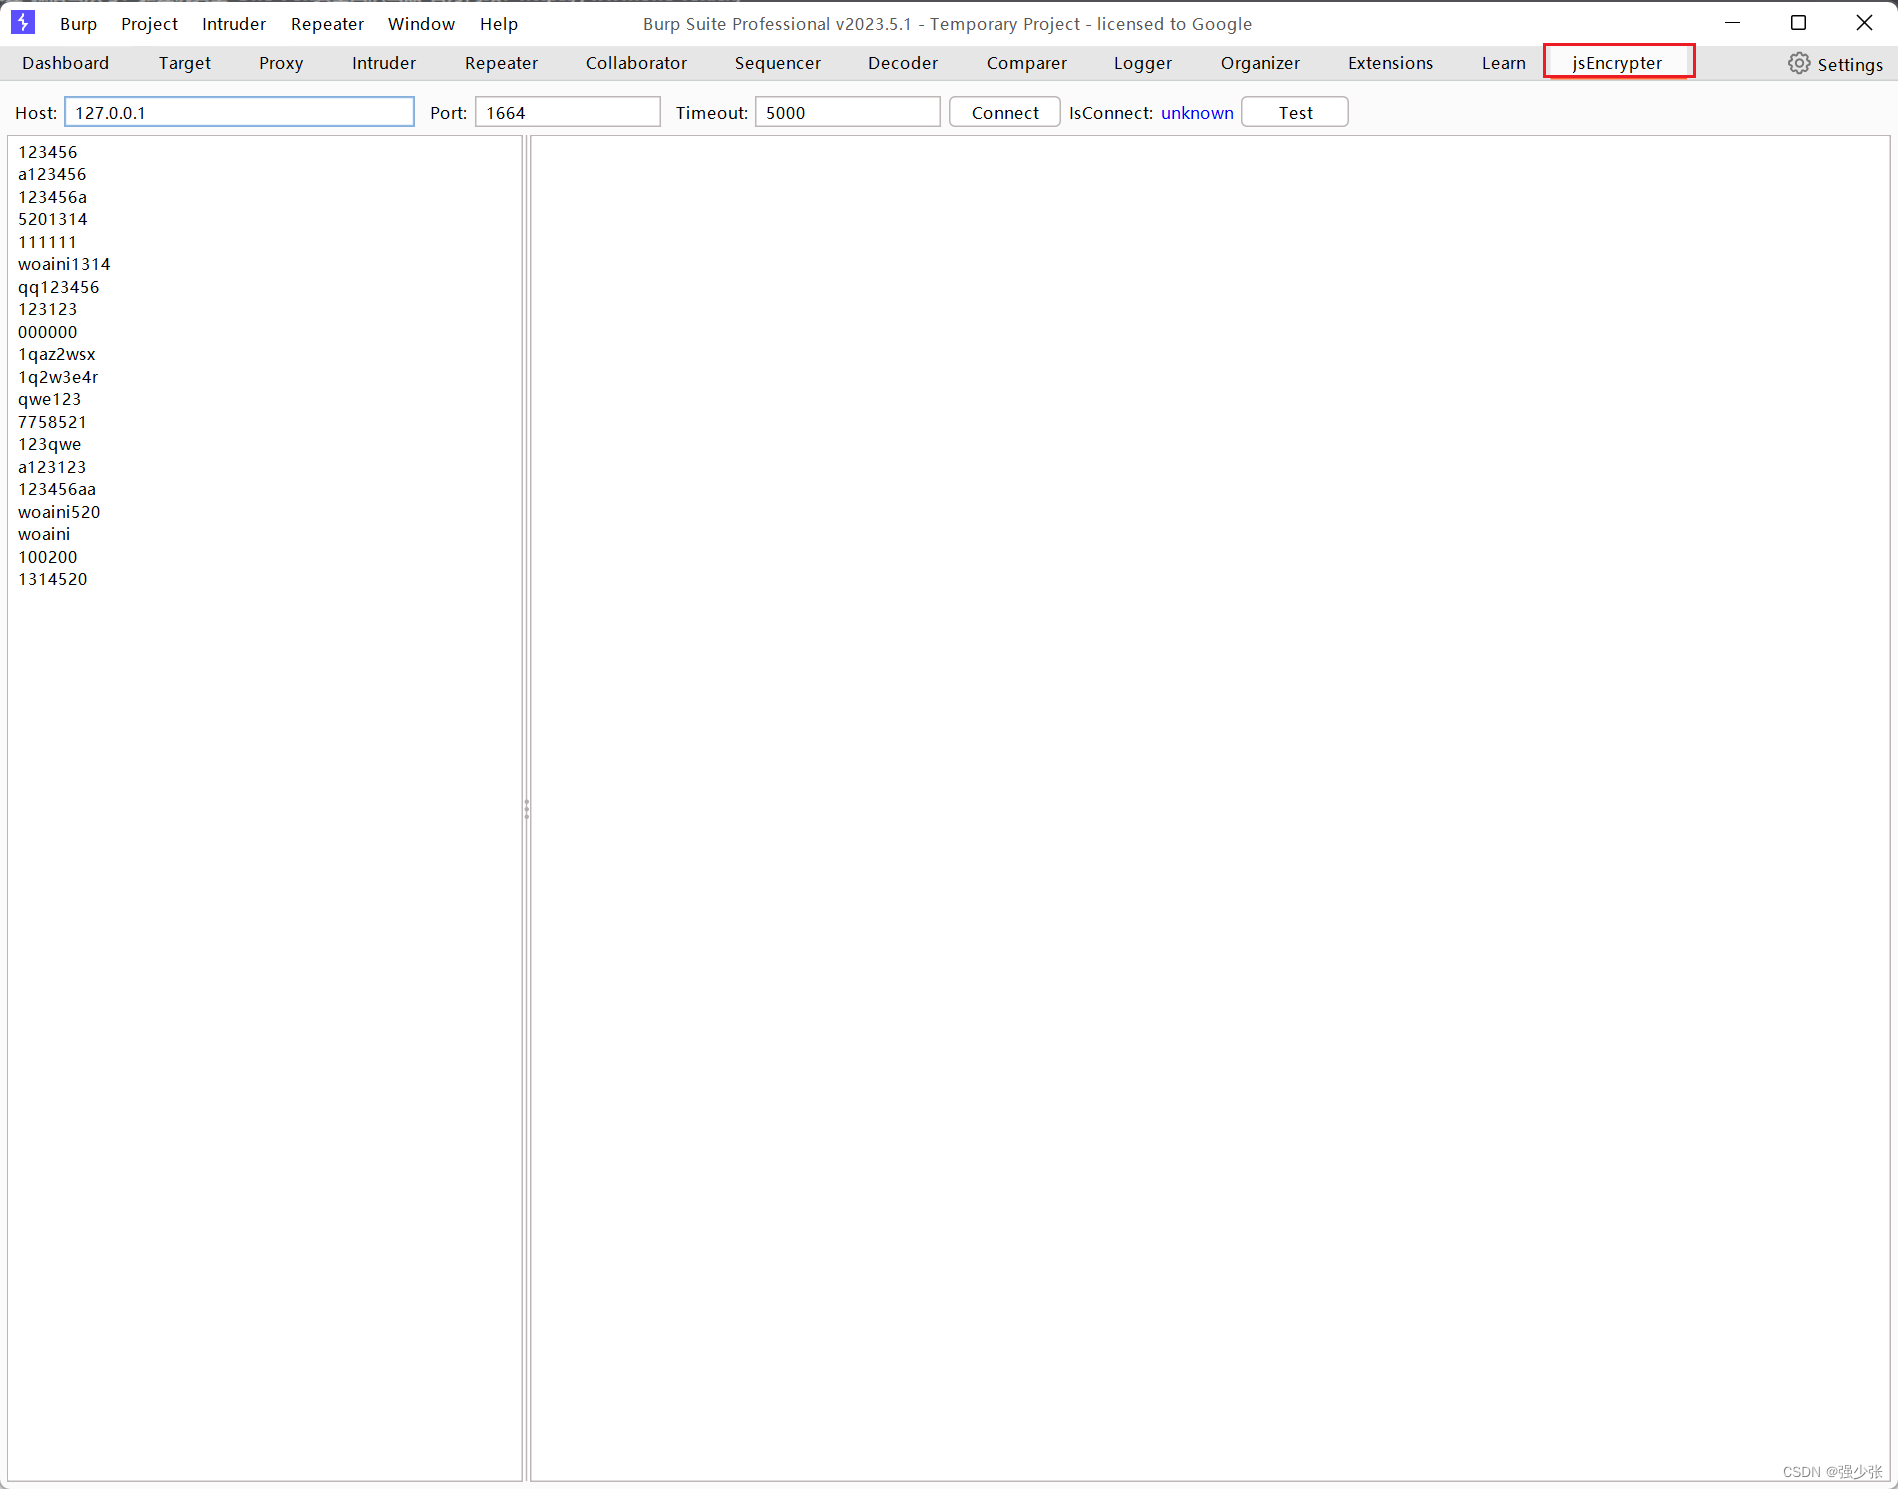1898x1489 pixels.
Task: Select payload line '1q2w3e4r'
Action: [x=58, y=377]
